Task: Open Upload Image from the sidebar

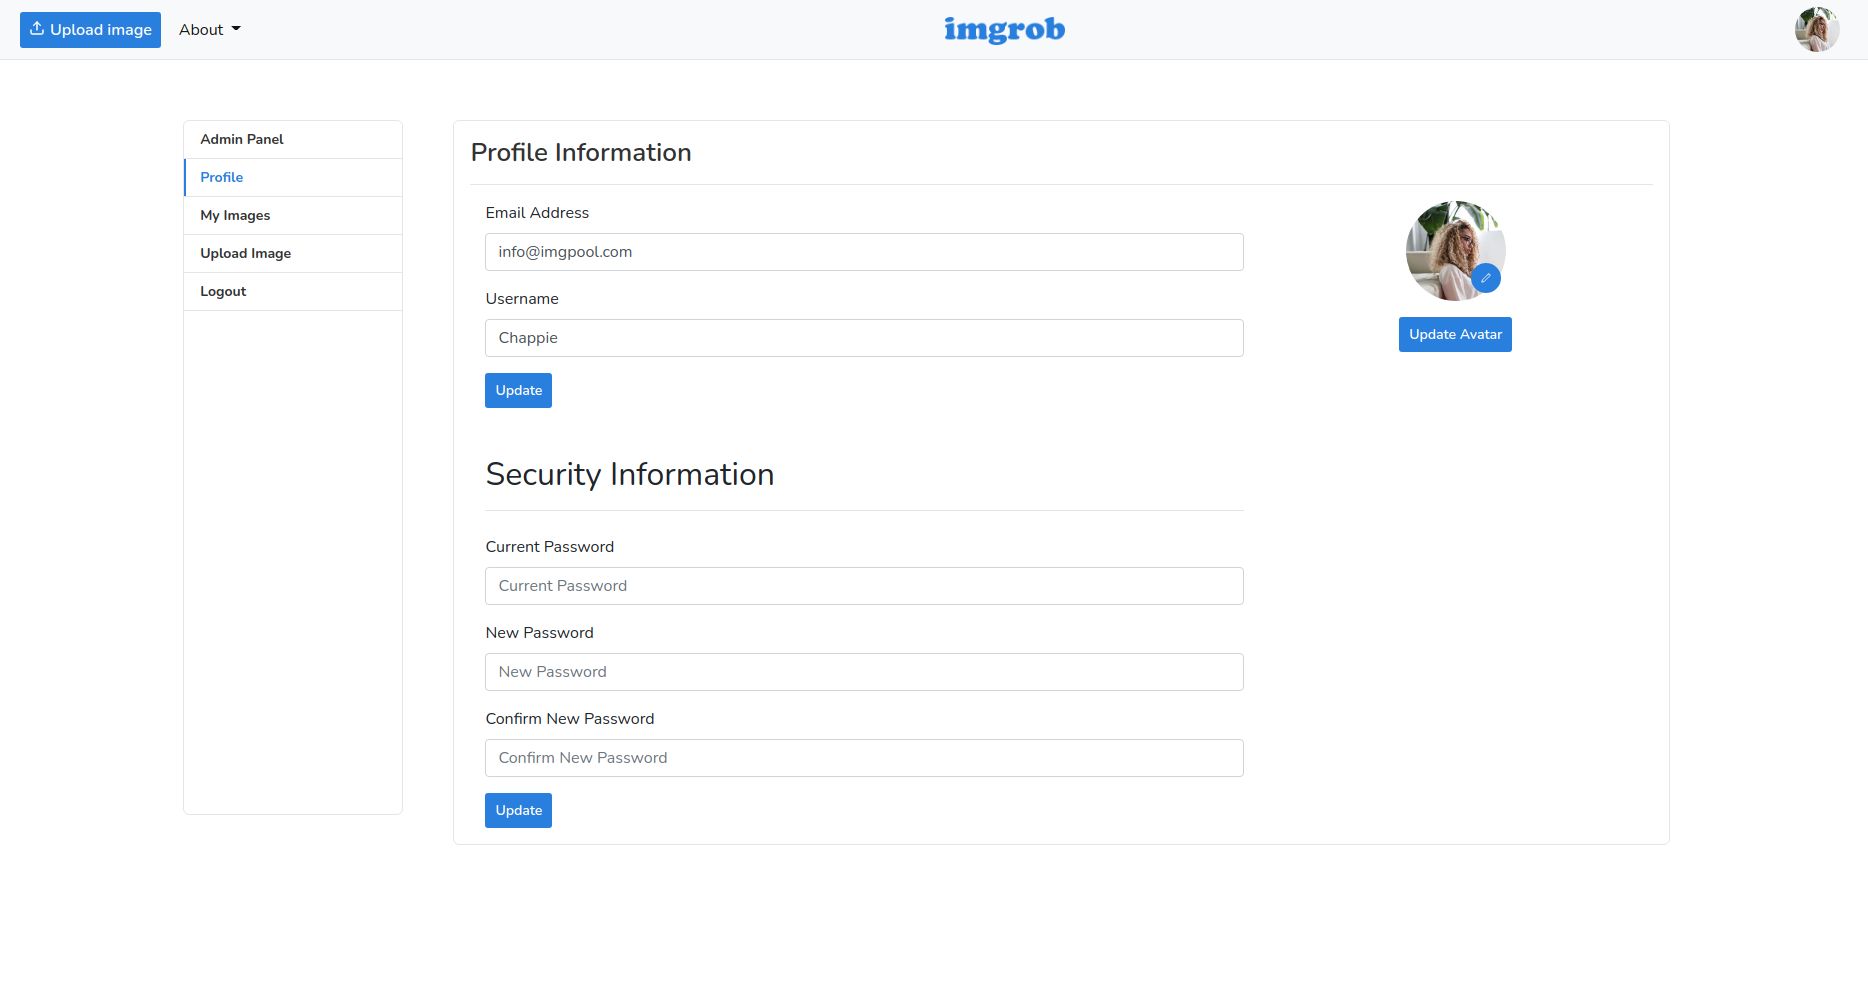Action: tap(246, 253)
